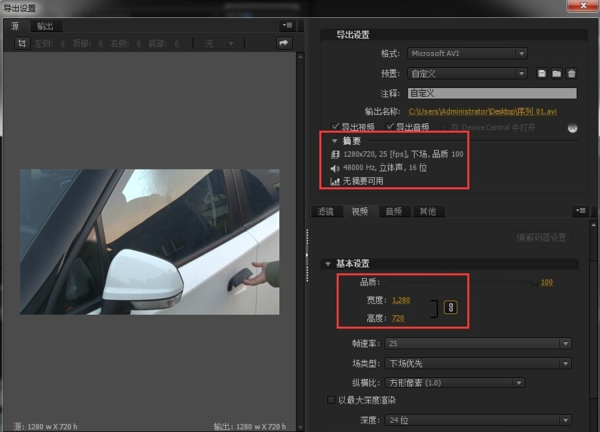The image size is (600, 432).
Task: Click the save preset icon
Action: click(x=541, y=73)
